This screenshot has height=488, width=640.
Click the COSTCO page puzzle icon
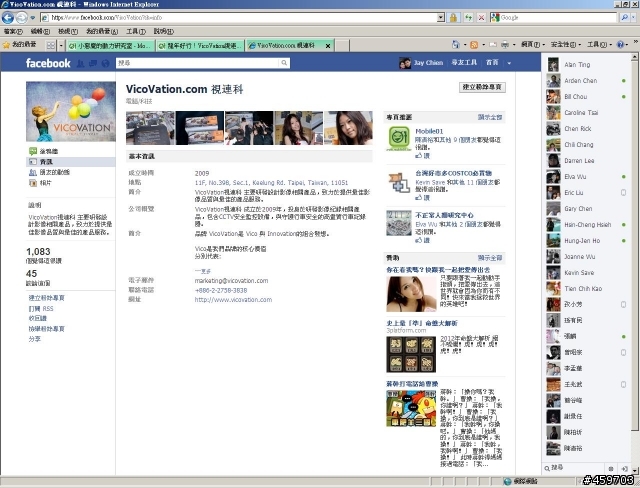(399, 181)
